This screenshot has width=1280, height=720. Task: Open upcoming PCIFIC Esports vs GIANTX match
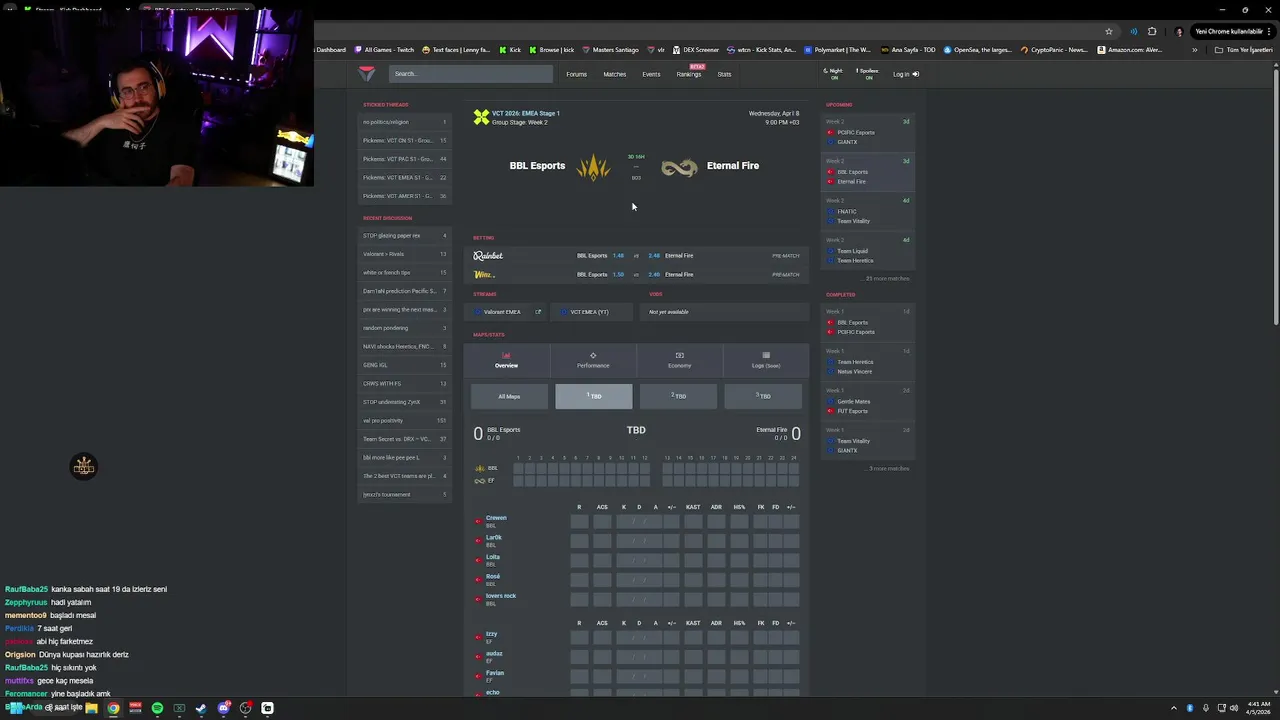tap(867, 132)
